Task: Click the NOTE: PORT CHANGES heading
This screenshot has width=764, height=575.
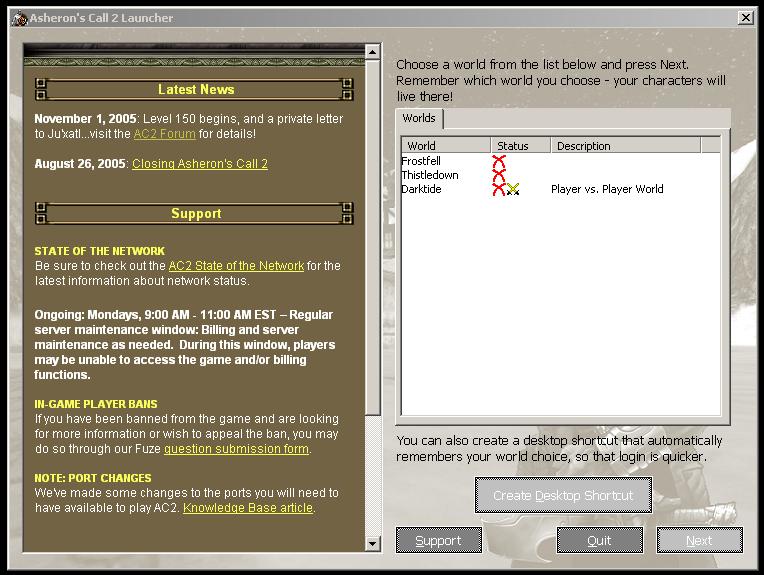Action: pyautogui.click(x=93, y=478)
